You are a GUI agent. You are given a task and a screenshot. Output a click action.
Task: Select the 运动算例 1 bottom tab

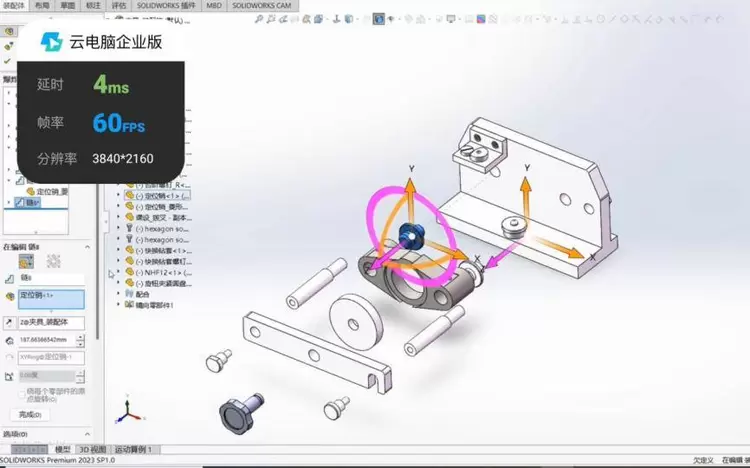point(133,450)
